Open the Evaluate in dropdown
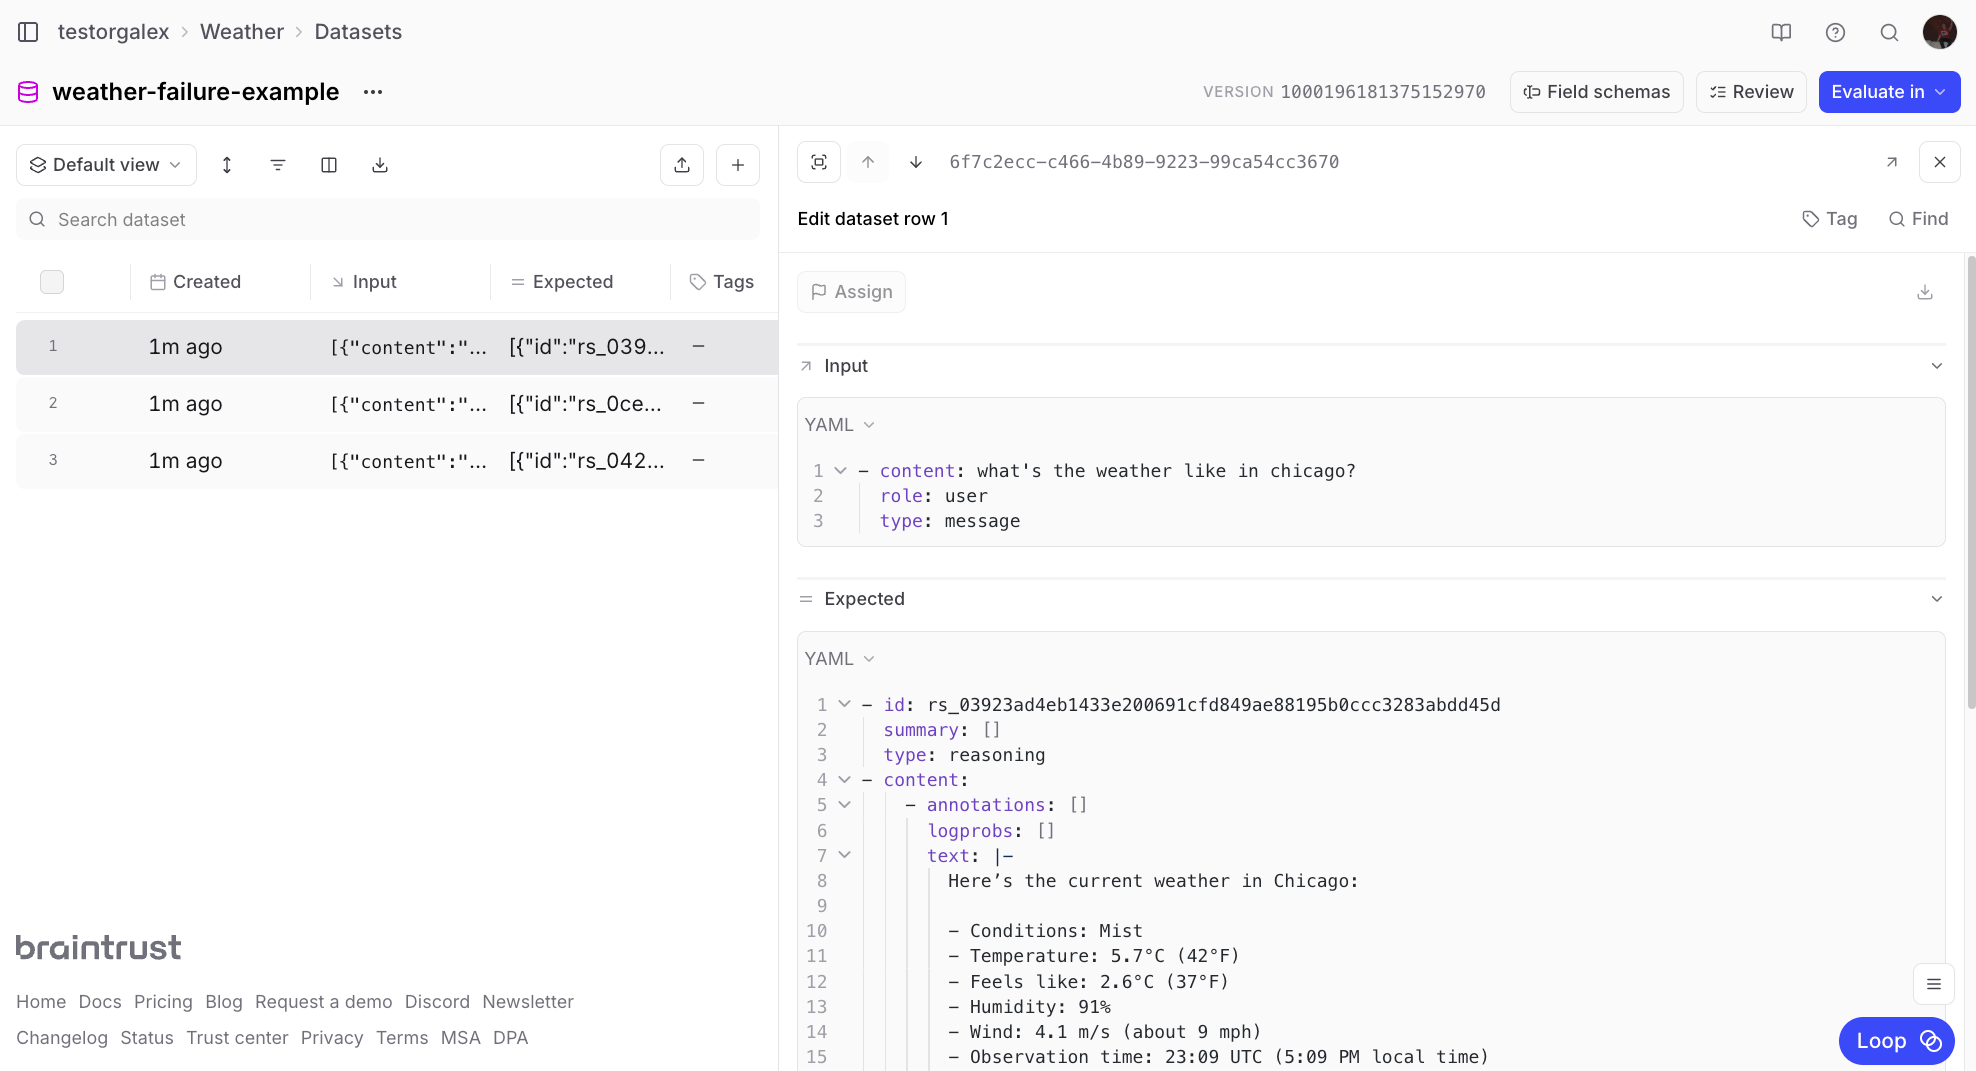Screen dimensions: 1976x1071 pos(1889,92)
